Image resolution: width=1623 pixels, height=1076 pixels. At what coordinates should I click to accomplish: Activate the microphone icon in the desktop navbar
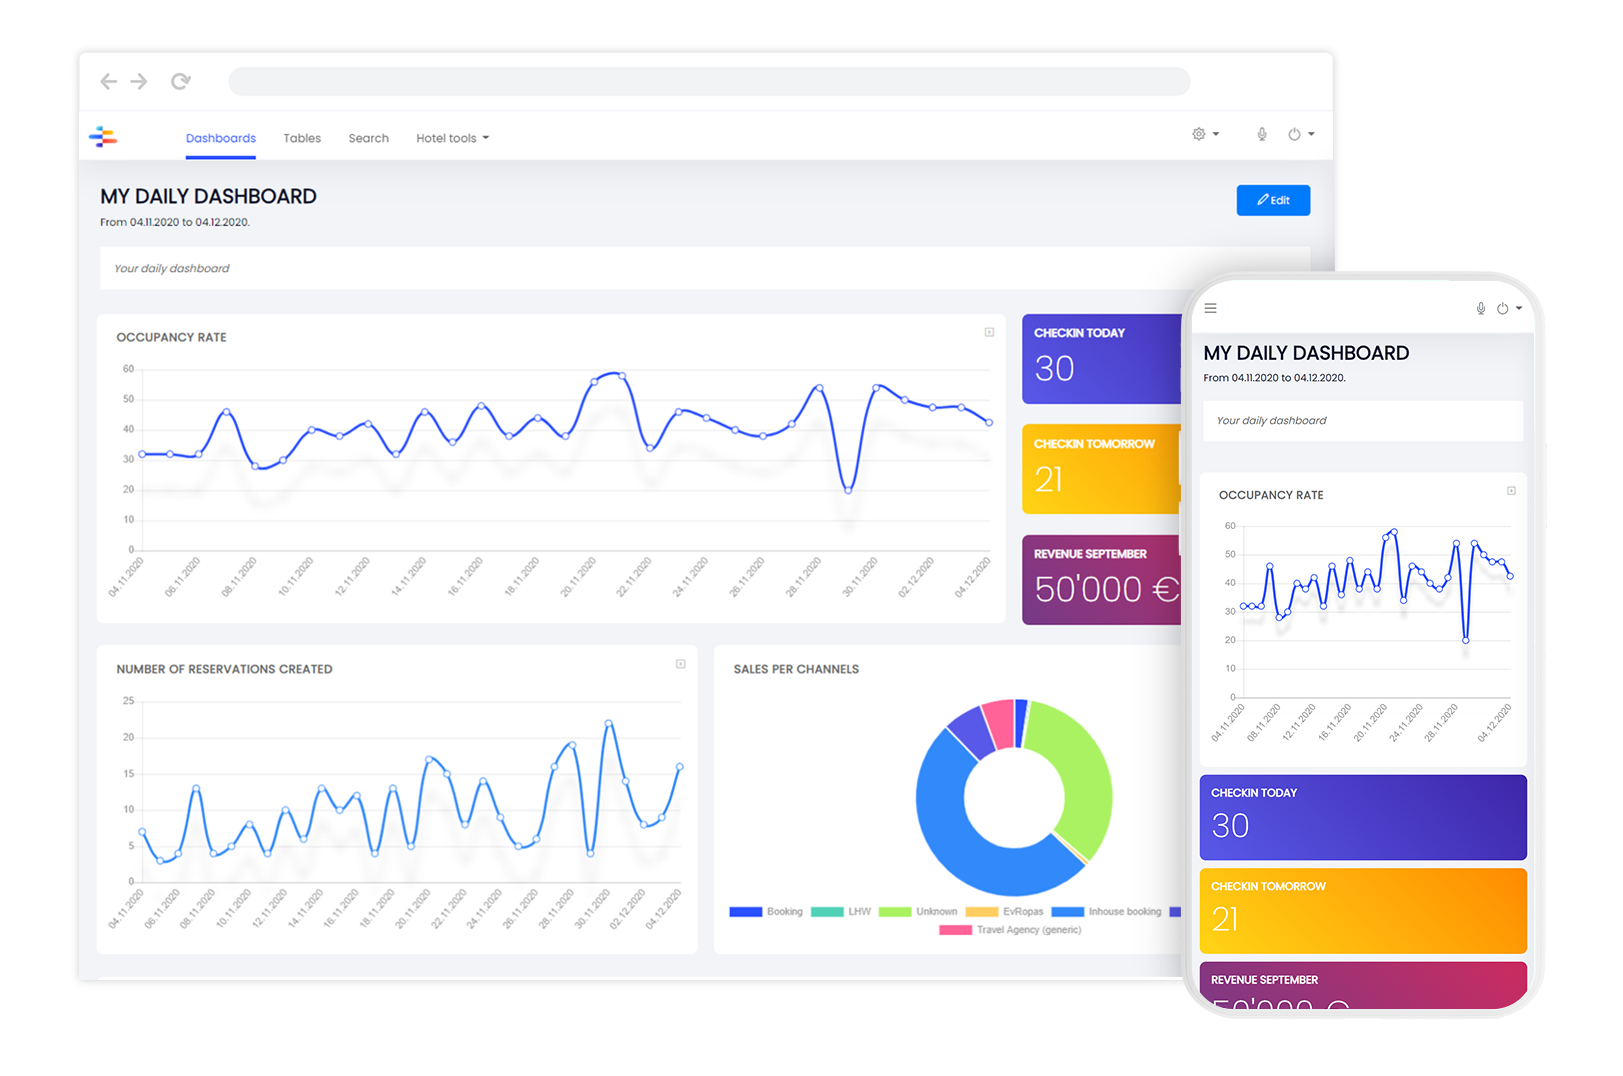[x=1262, y=134]
